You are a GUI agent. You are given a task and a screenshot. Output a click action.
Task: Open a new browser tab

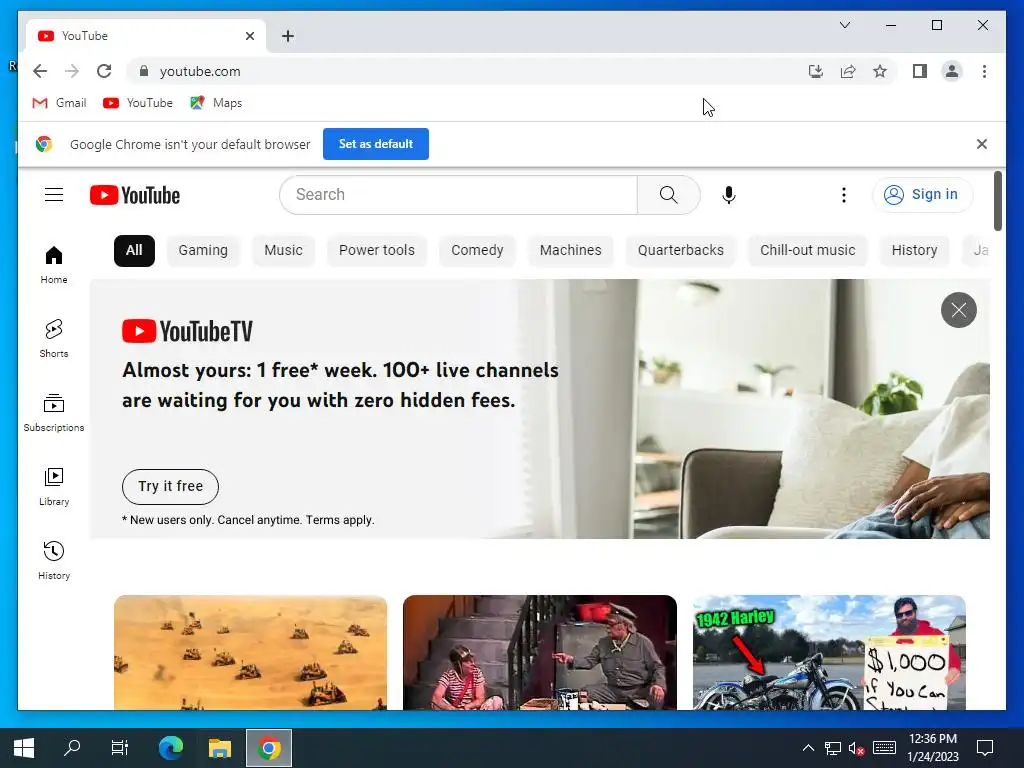coord(287,36)
